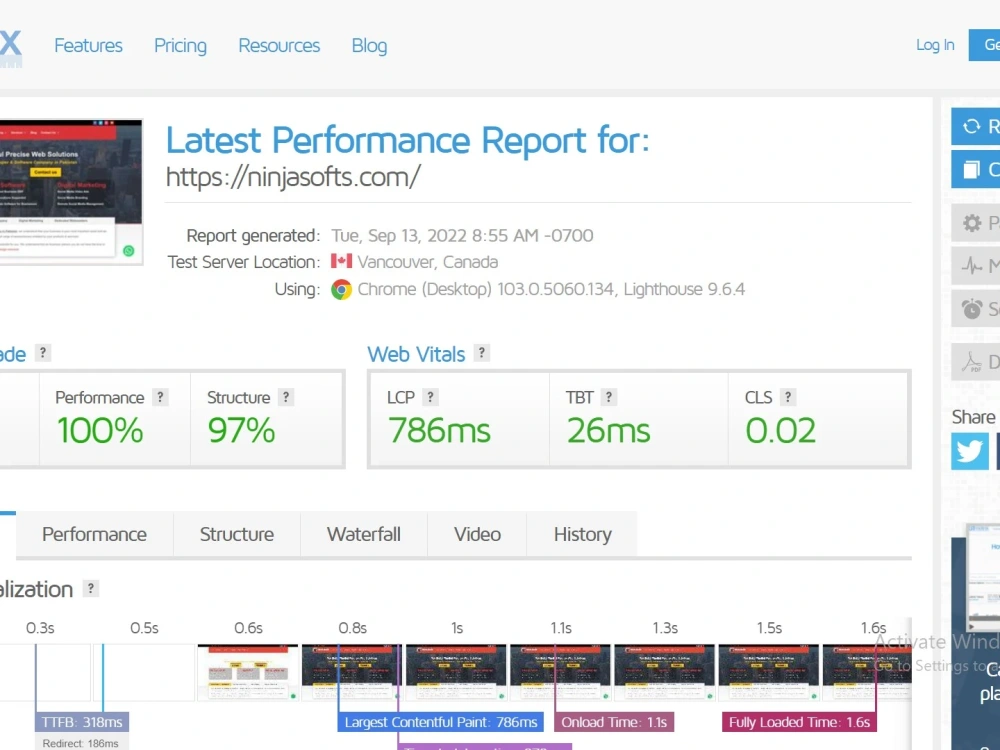Click the Redirect: 186ms label
The image size is (1000, 750).
(x=80, y=743)
